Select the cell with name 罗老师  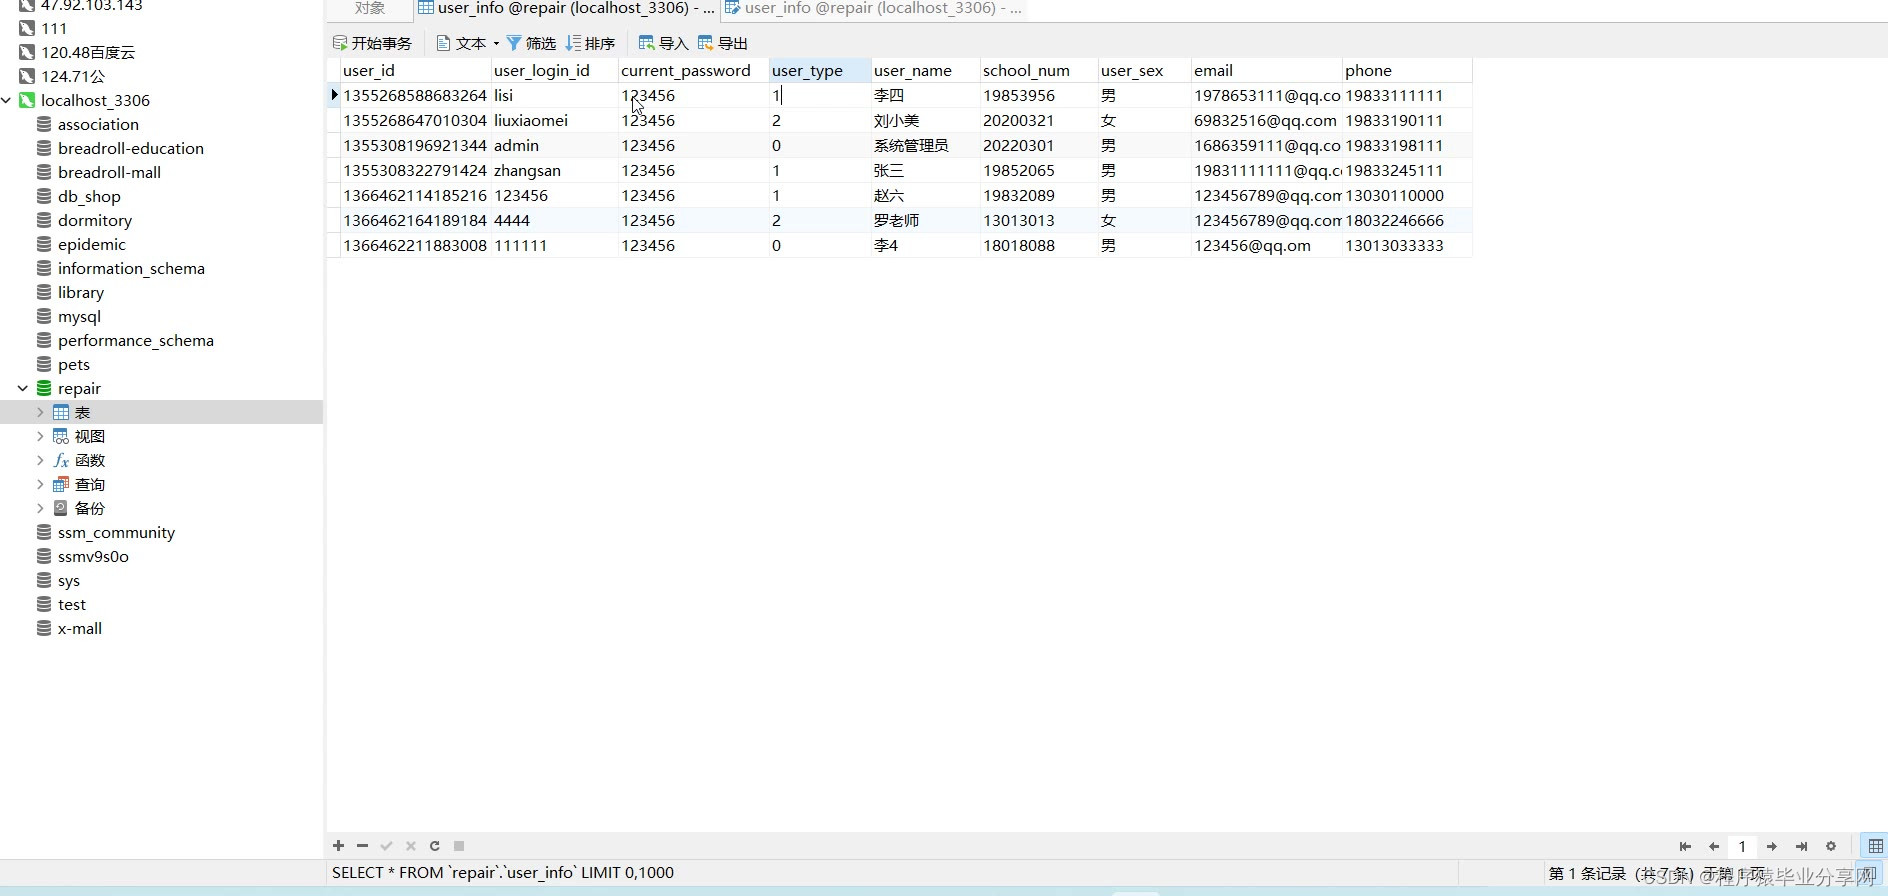[925, 220]
